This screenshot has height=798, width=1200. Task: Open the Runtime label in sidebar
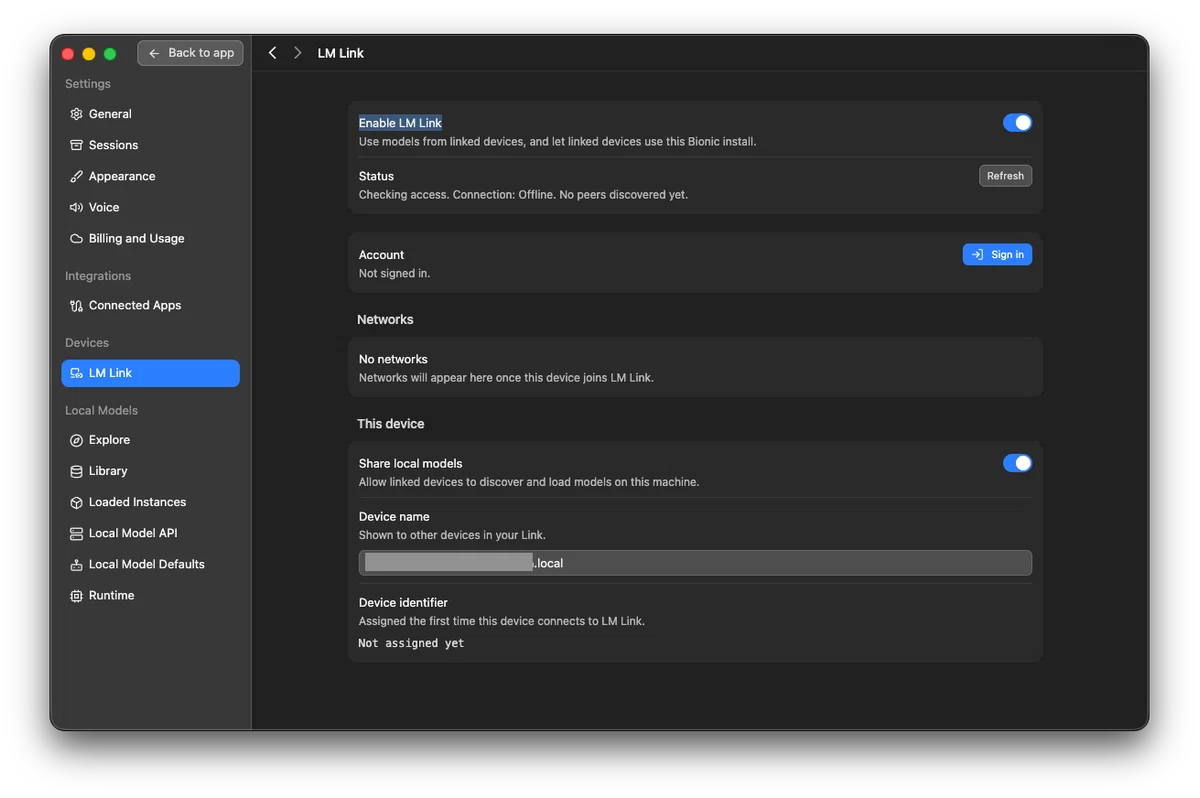(x=111, y=595)
